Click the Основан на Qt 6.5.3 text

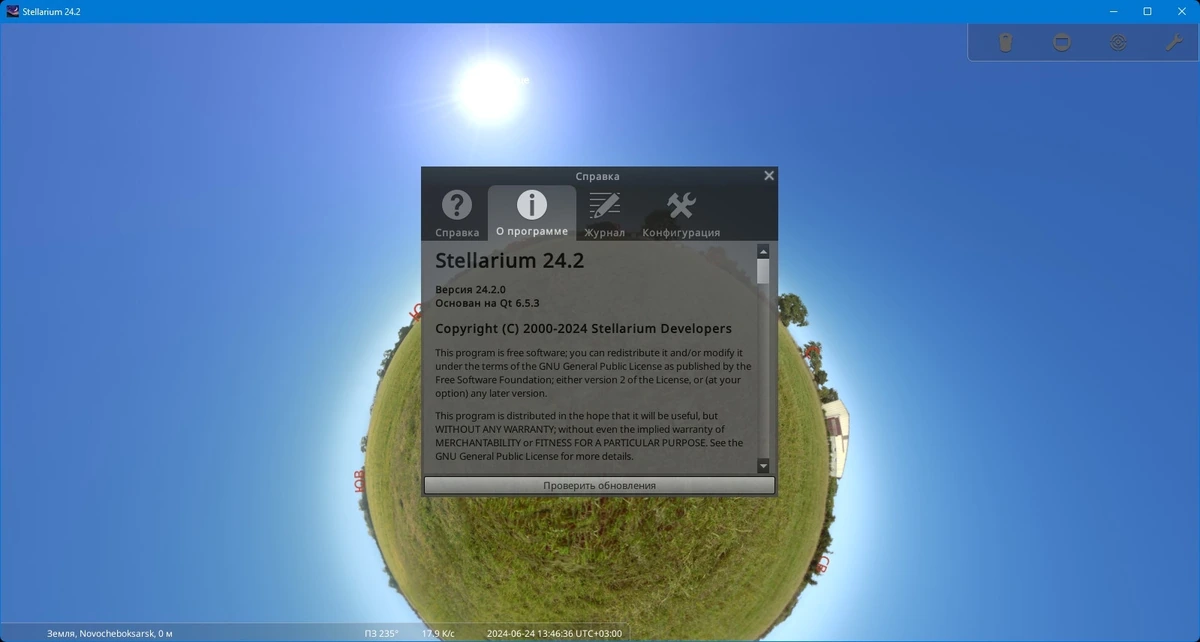pos(487,302)
